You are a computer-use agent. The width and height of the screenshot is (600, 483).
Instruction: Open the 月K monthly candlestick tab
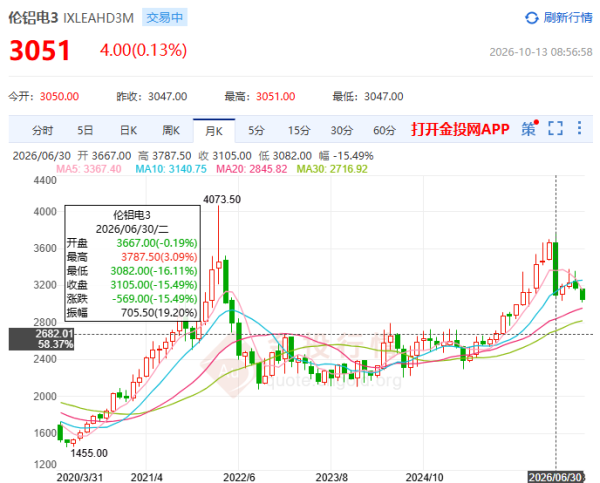[214, 131]
